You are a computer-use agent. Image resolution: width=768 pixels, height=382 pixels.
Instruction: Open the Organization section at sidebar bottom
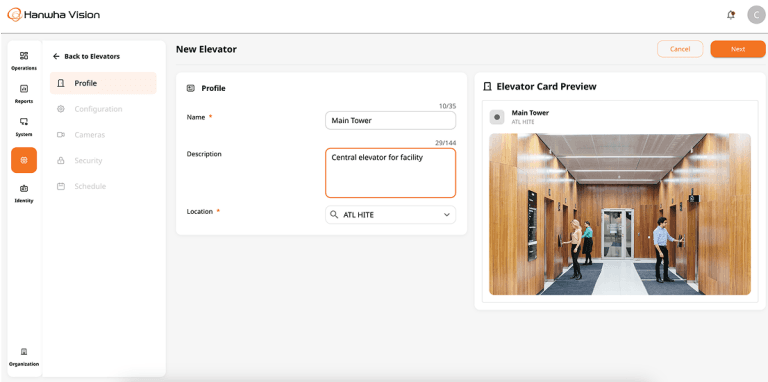24,357
